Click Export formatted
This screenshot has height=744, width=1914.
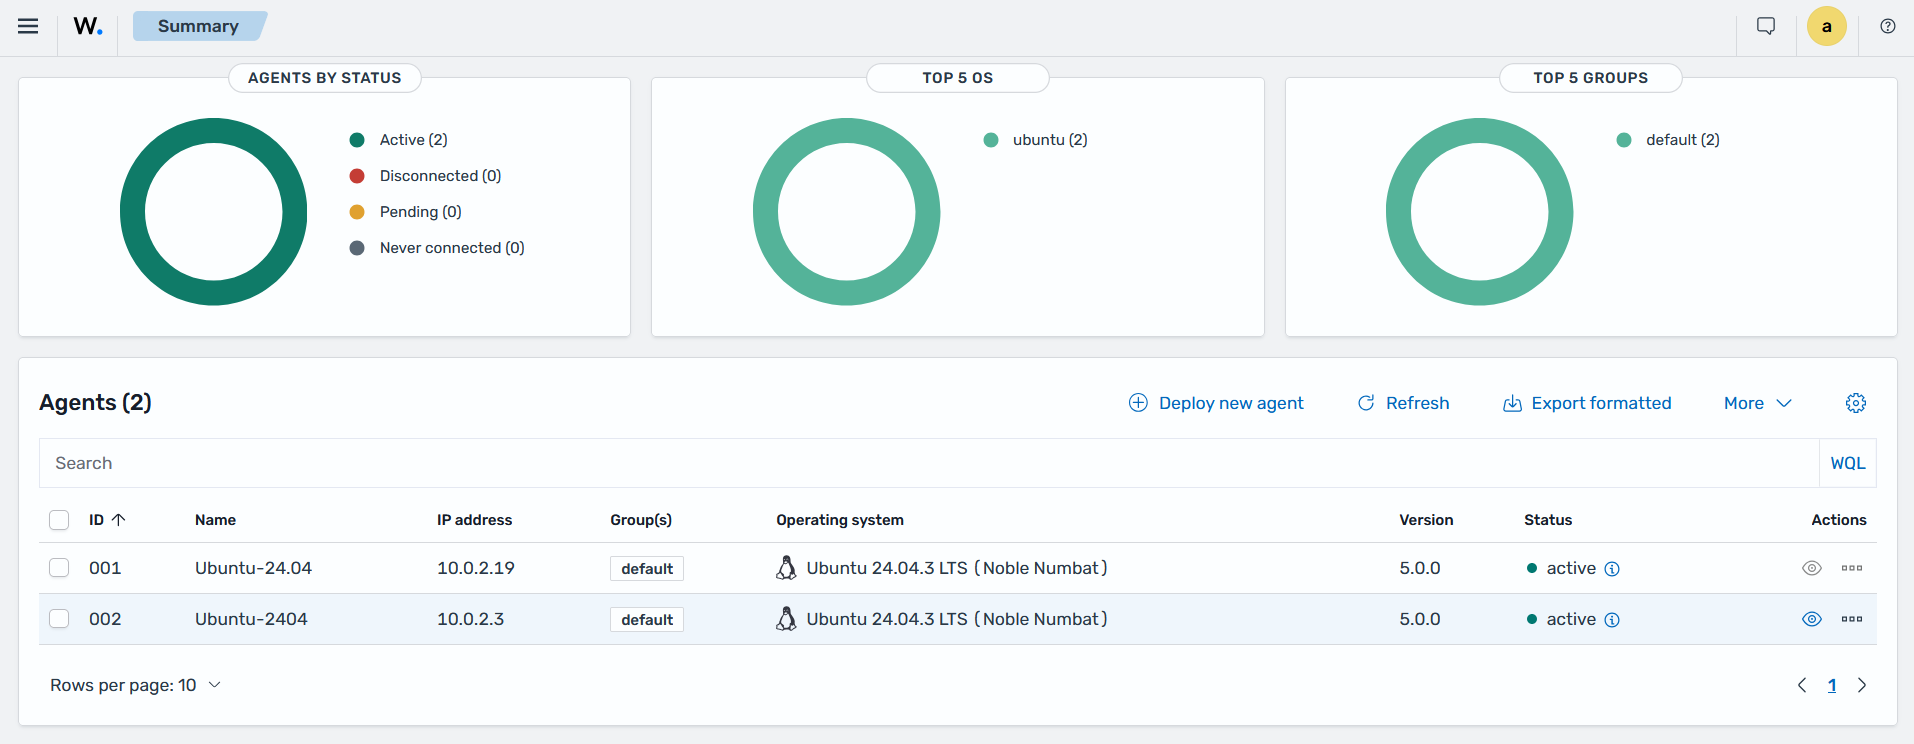1587,403
